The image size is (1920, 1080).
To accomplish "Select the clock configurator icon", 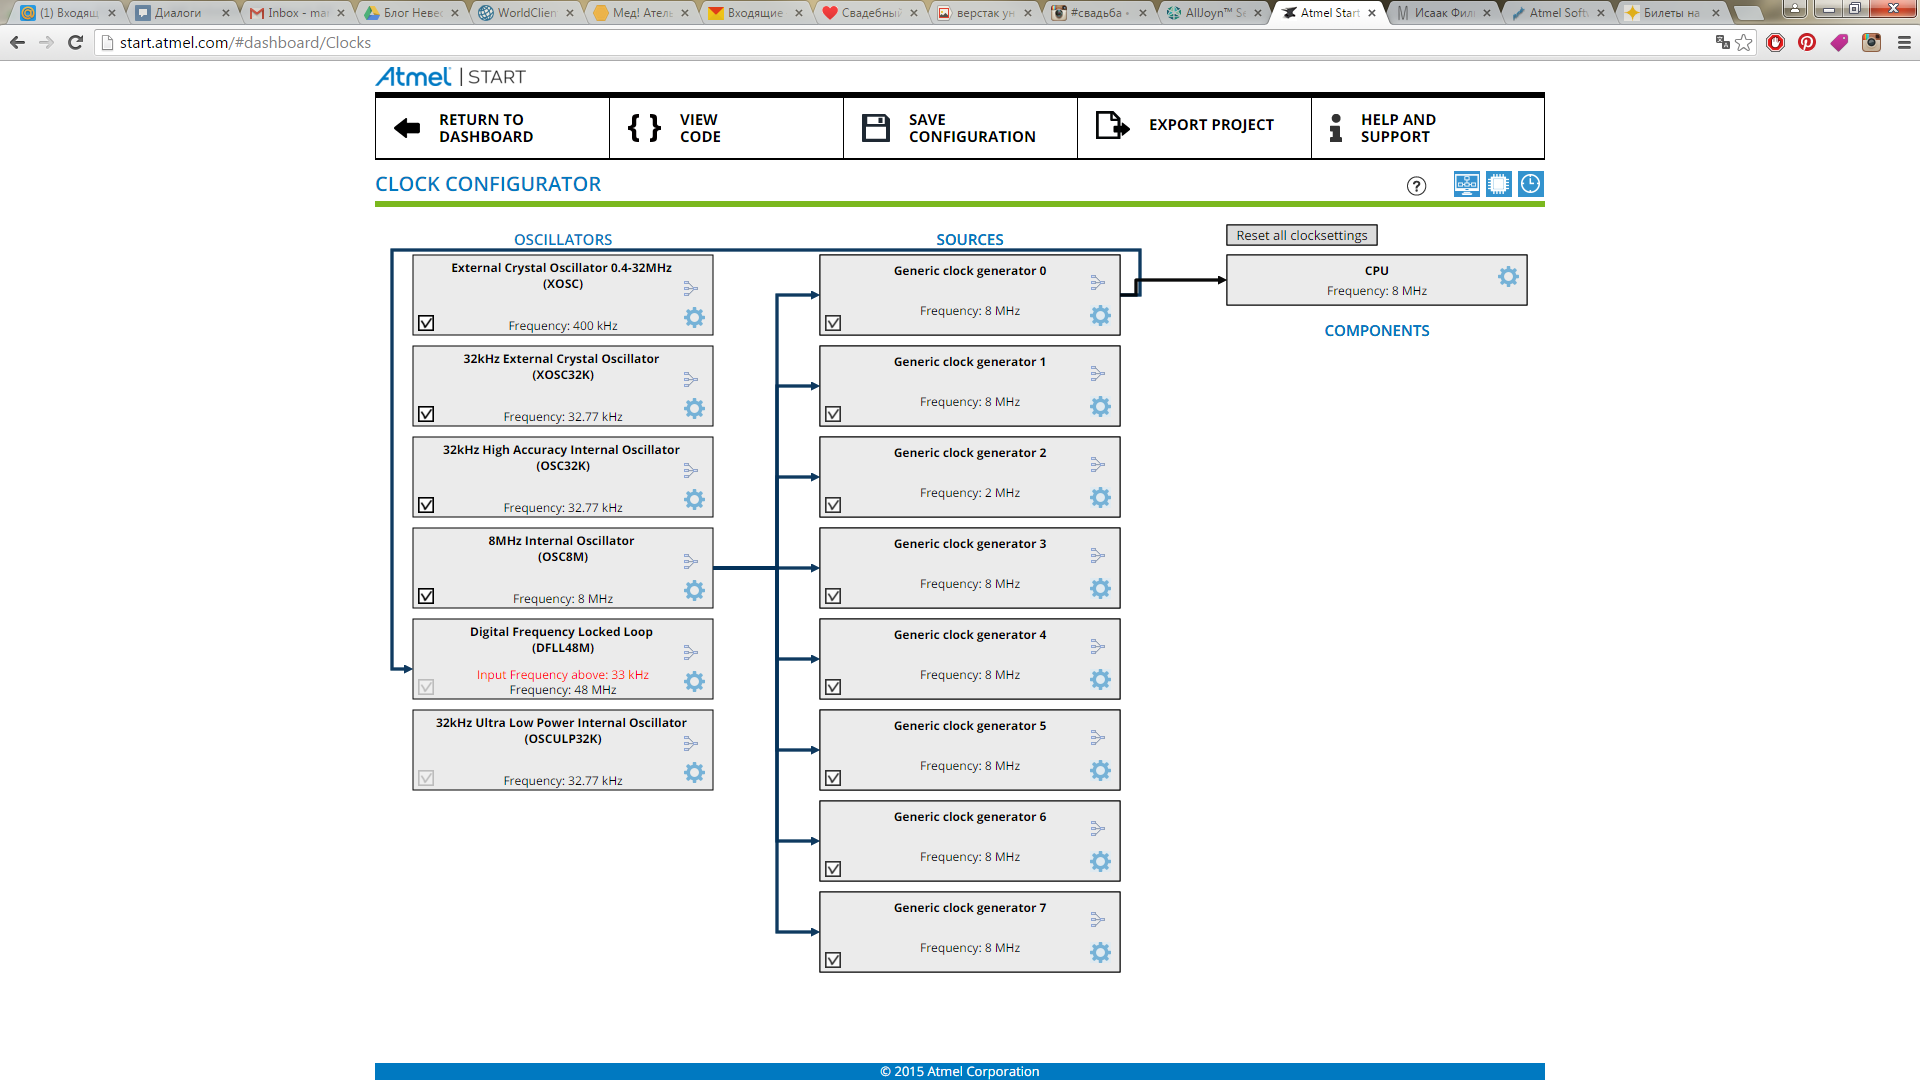I will (x=1530, y=184).
